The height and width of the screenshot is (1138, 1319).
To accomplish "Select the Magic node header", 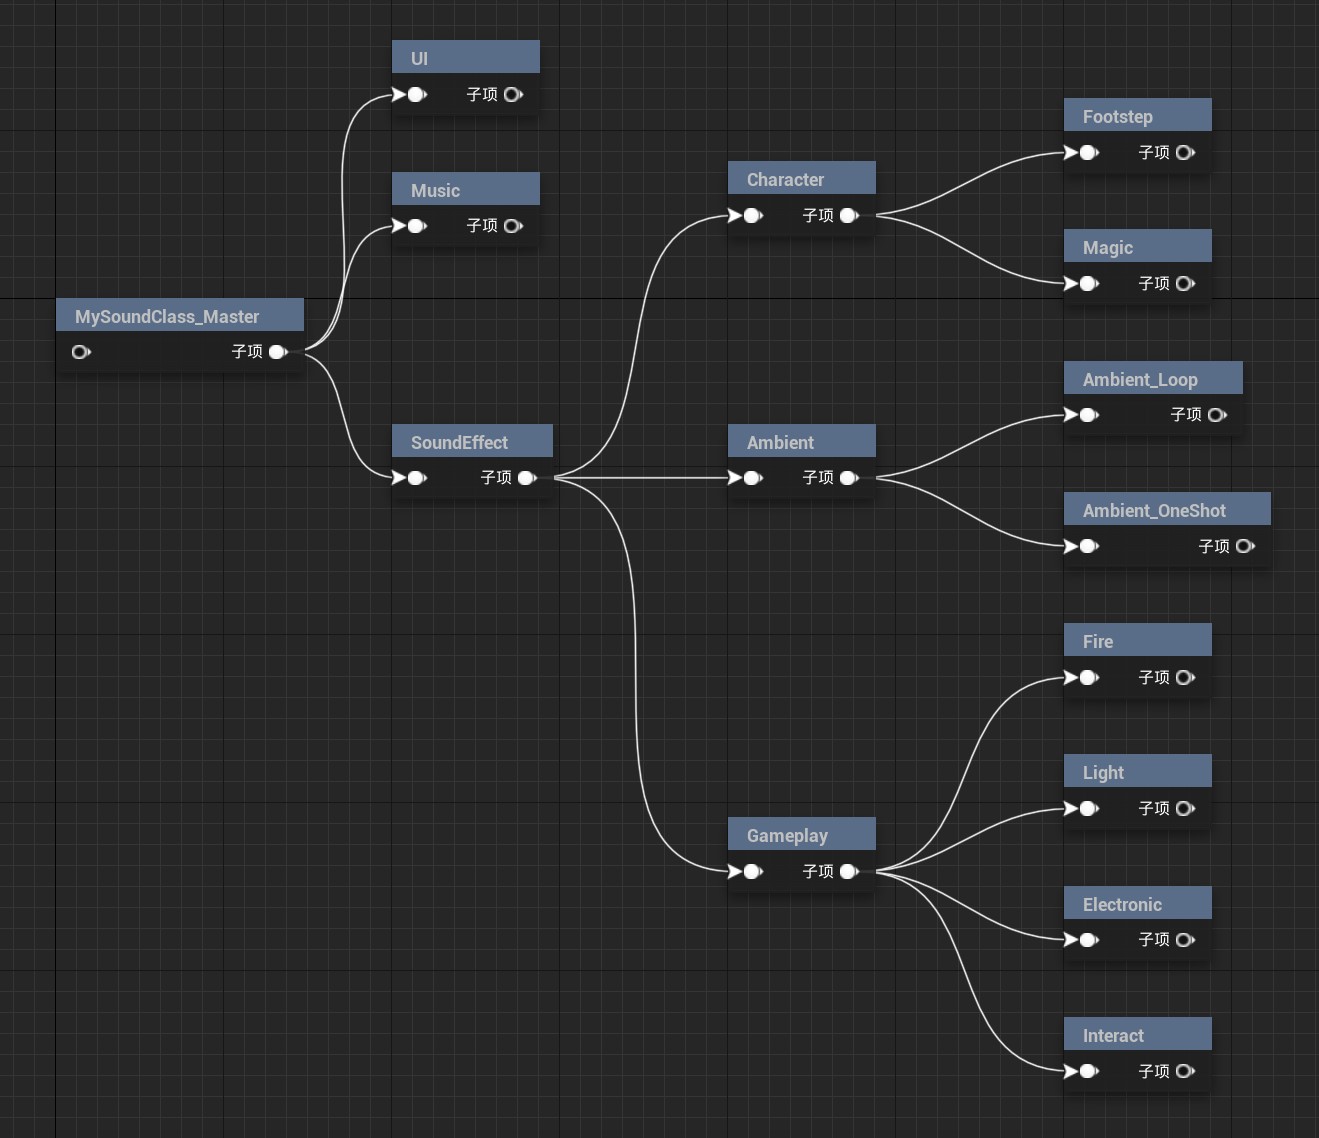I will point(1137,247).
